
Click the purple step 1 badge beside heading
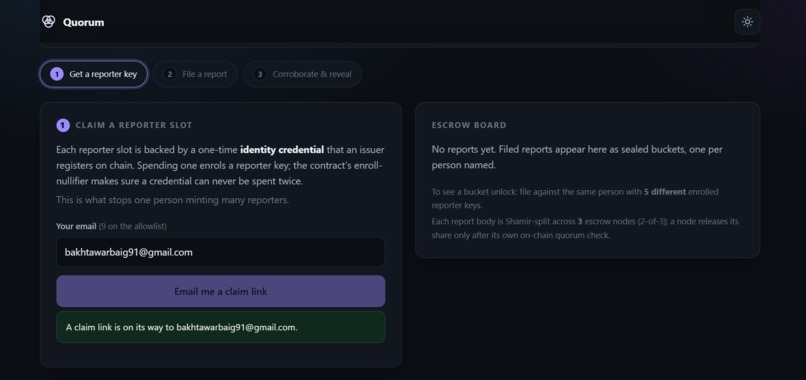tap(63, 125)
